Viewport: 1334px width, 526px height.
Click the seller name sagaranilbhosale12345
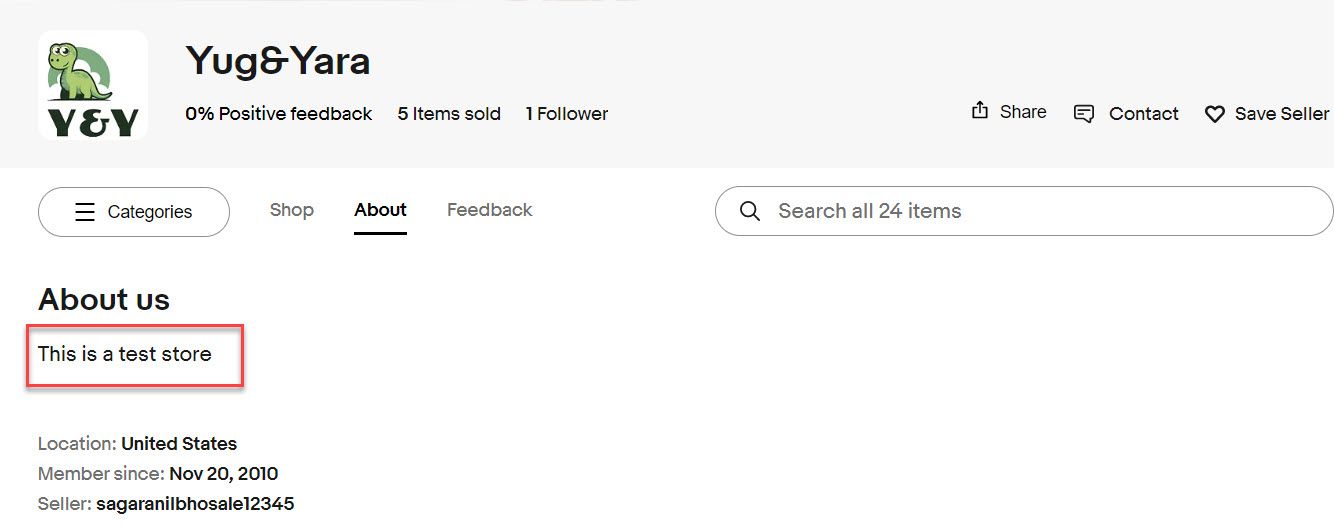click(195, 503)
